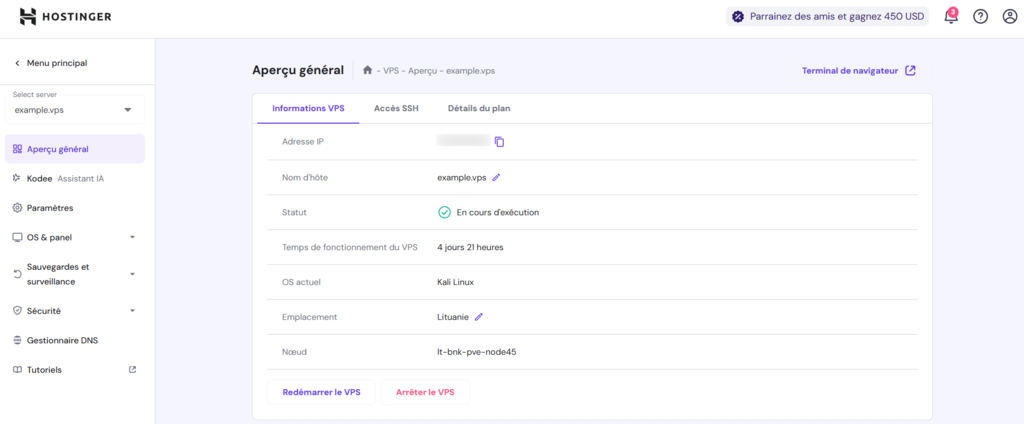This screenshot has height=424, width=1024.
Task: Click the Aperçu général grid icon
Action: [18, 149]
